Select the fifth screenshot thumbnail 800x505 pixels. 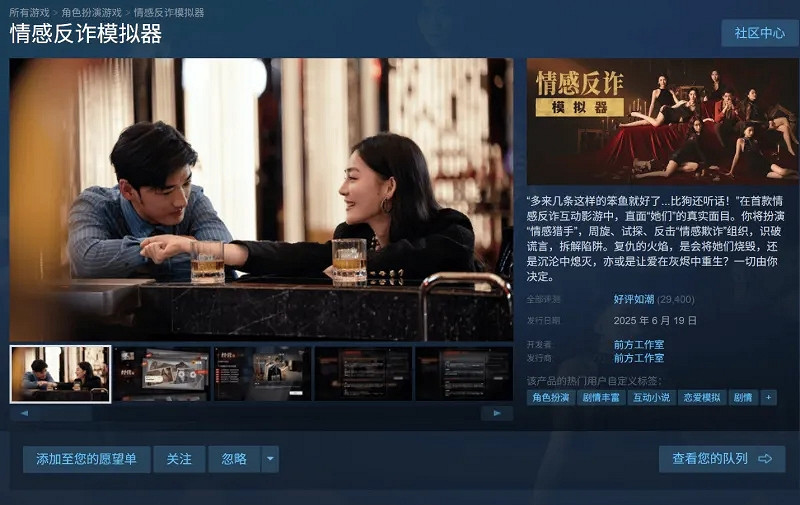(464, 374)
